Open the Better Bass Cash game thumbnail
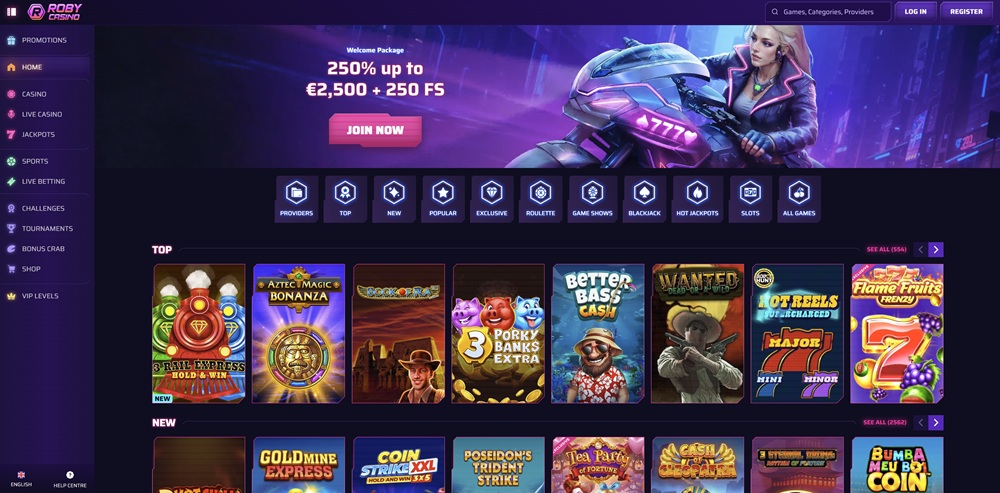The image size is (1000, 493). click(598, 334)
